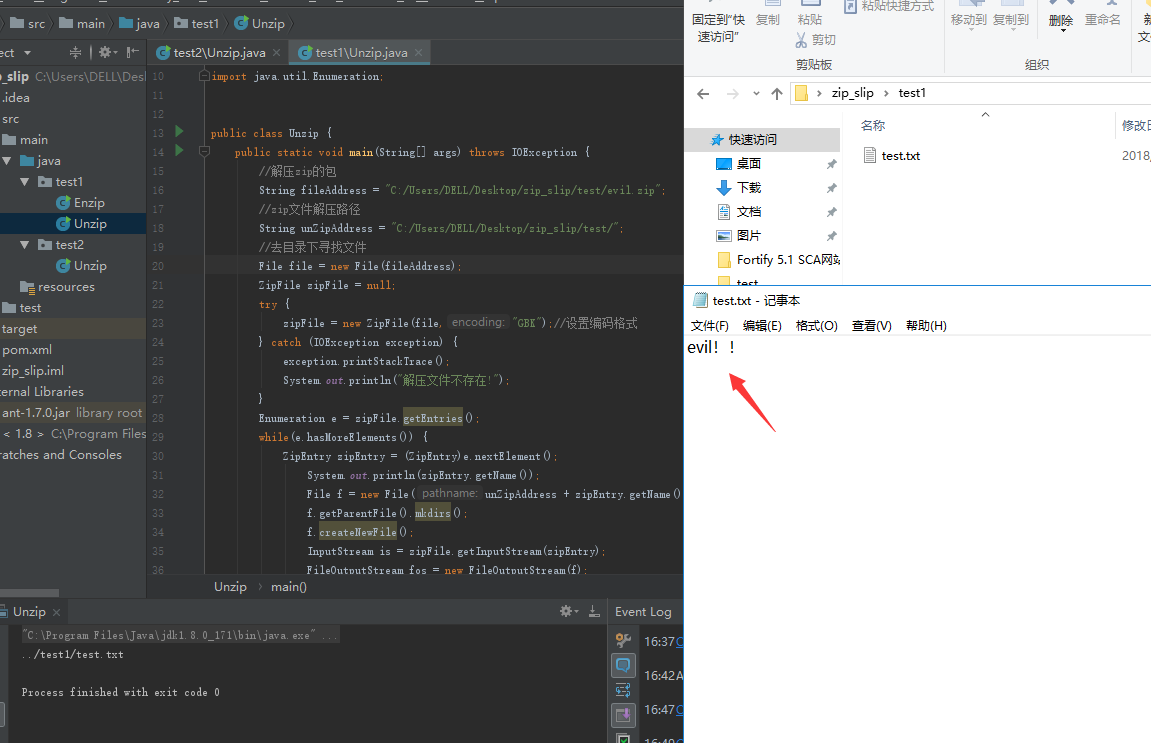The image size is (1151, 743).
Task: Go up one folder in File Explorer
Action: pyautogui.click(x=777, y=93)
